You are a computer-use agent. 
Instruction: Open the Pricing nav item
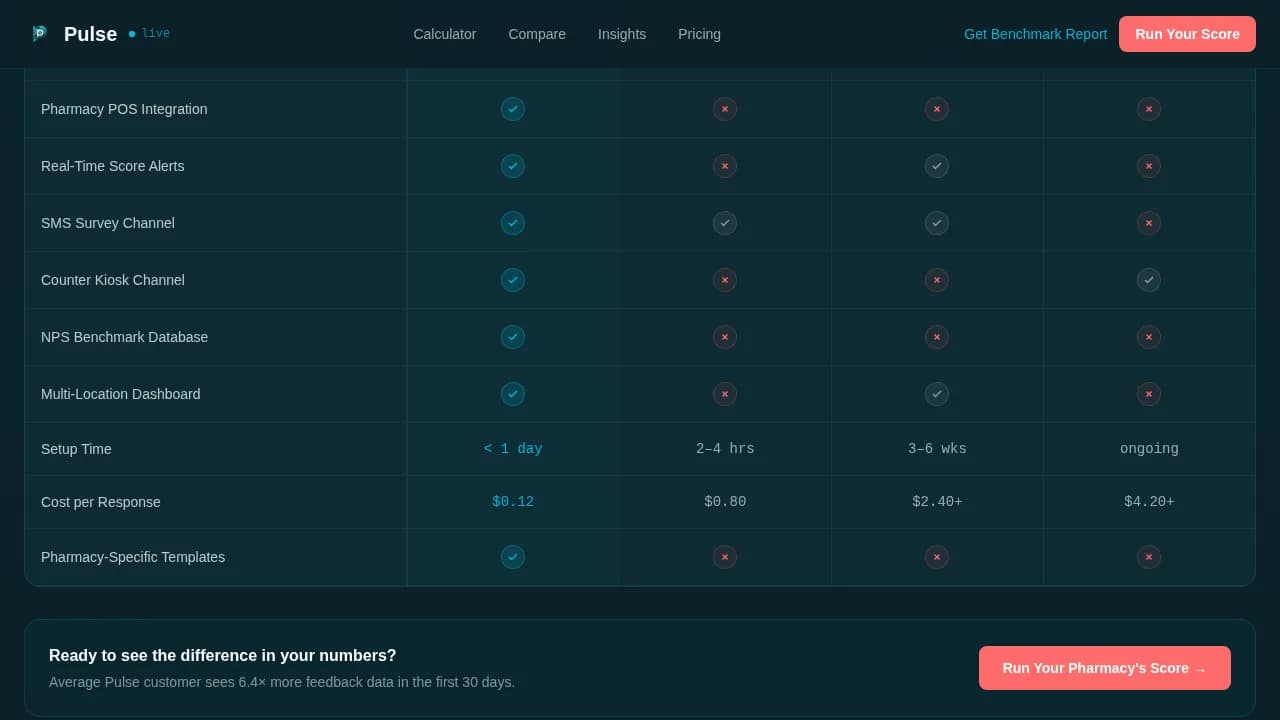pos(699,34)
